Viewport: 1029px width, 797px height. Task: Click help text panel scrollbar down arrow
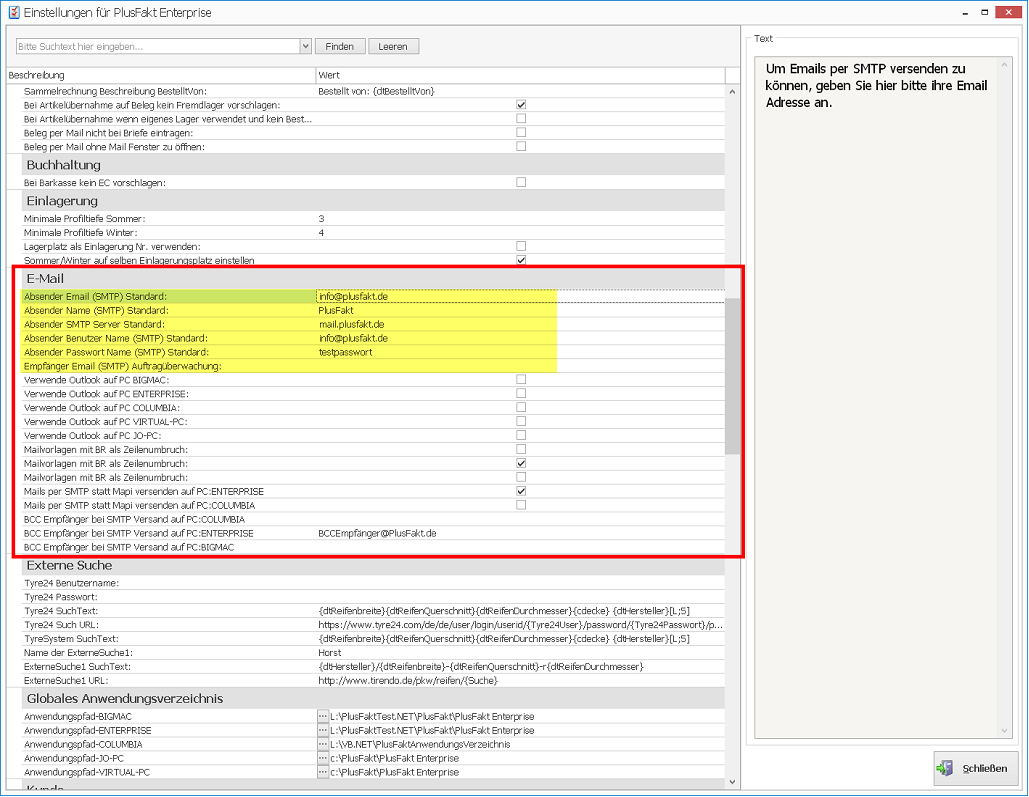click(x=1004, y=731)
